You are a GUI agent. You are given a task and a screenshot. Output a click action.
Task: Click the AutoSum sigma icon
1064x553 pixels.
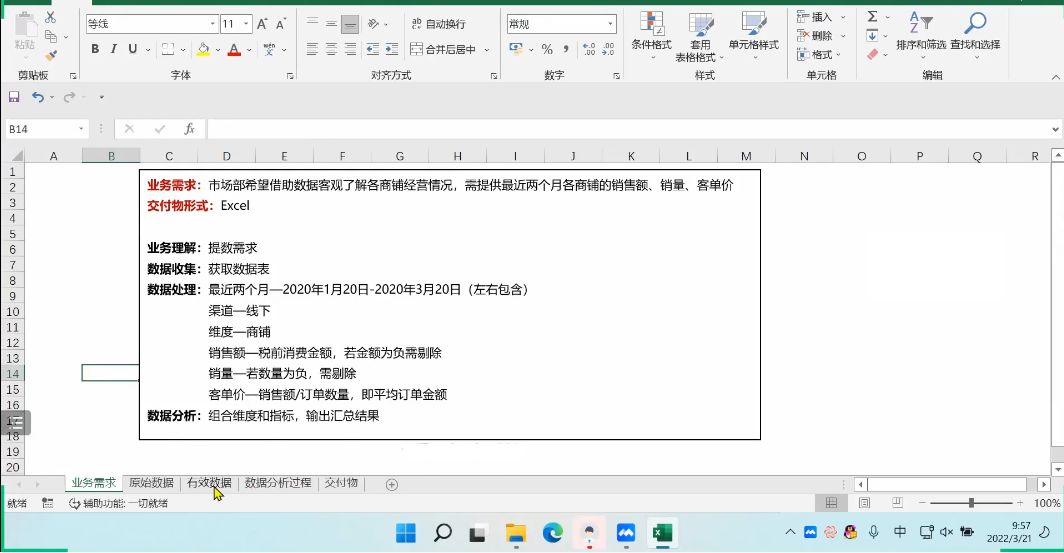(873, 16)
